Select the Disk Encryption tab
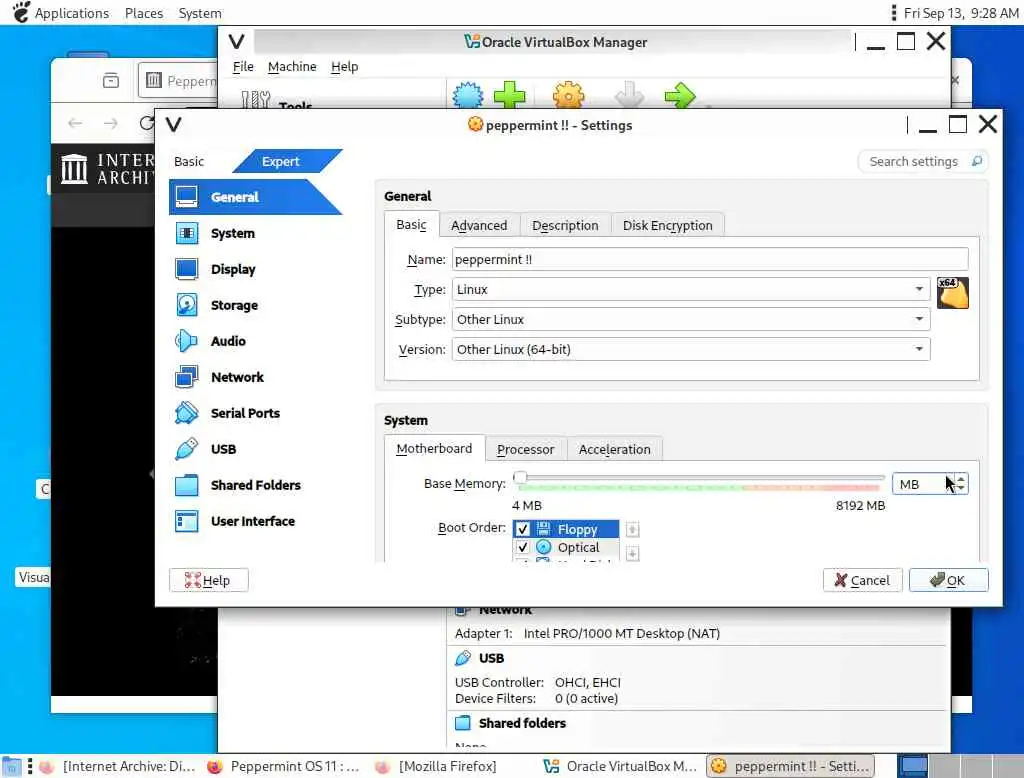The width and height of the screenshot is (1024, 778). 667,225
